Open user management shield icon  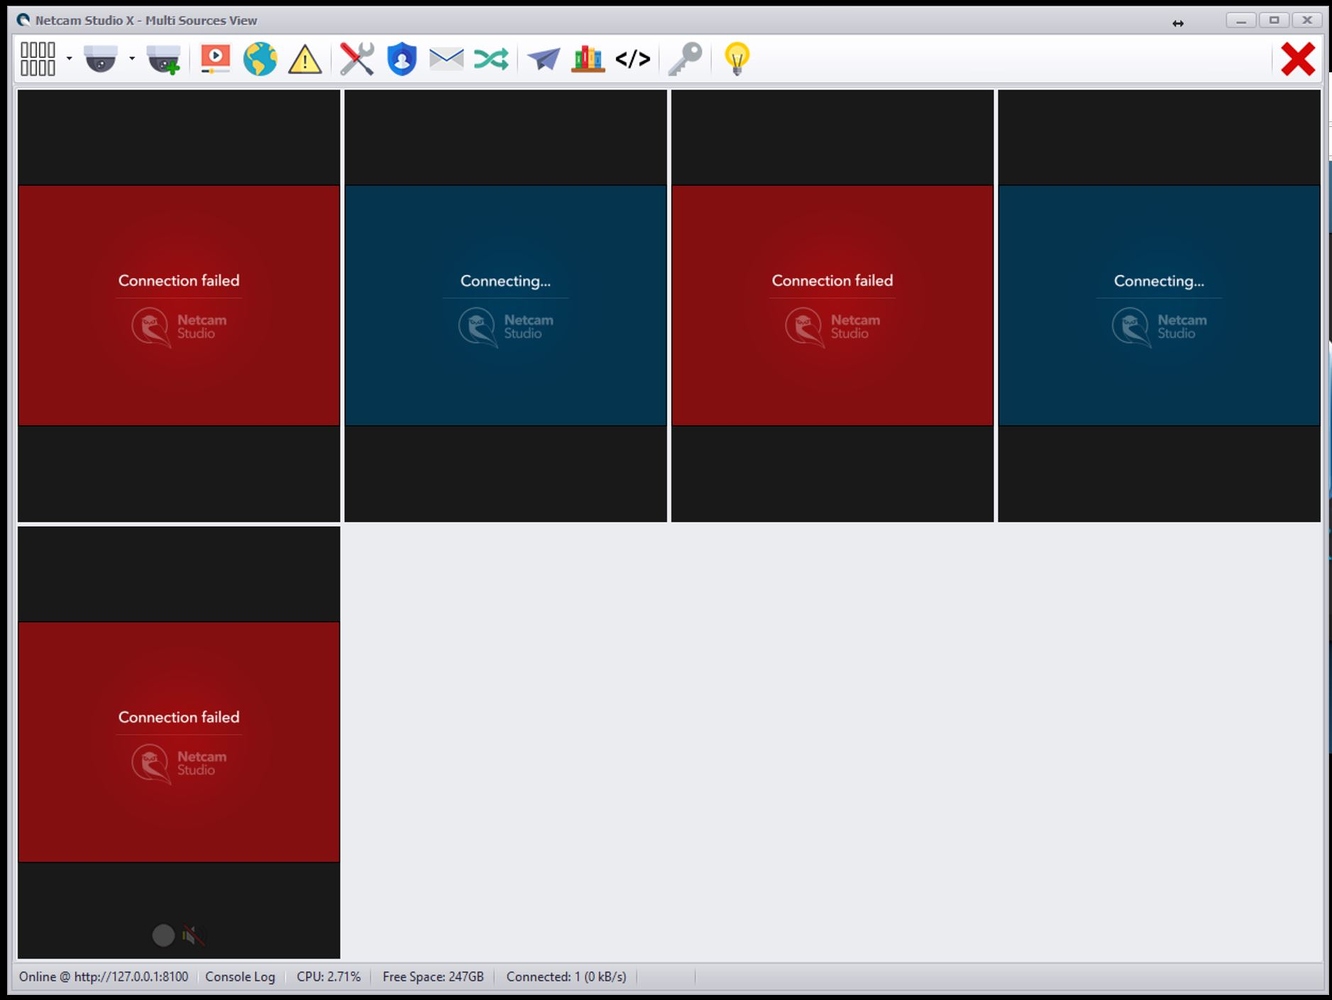pos(401,59)
